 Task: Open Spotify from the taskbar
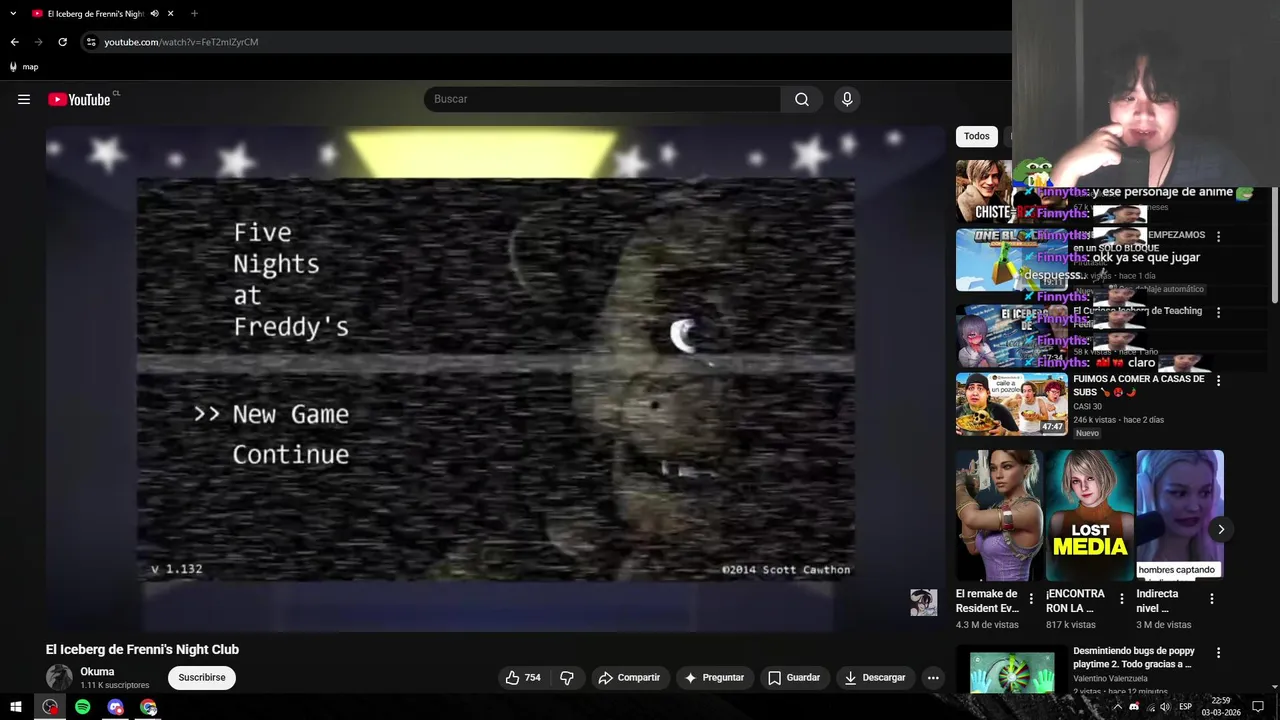[x=83, y=707]
